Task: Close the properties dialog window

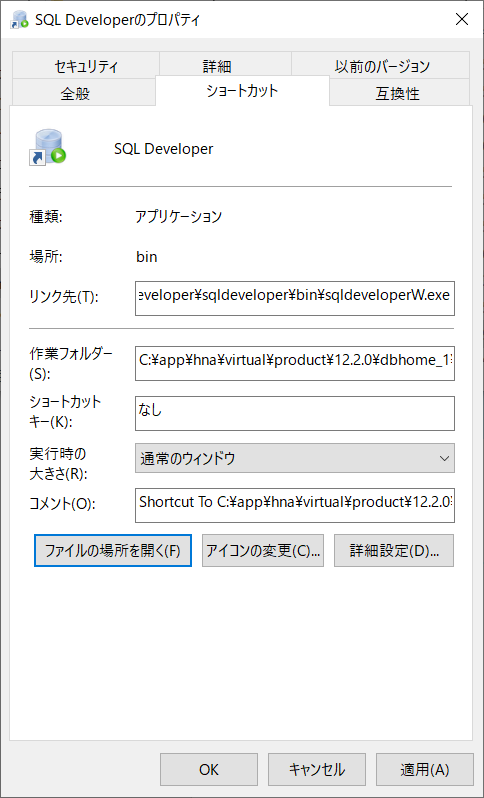Action: tap(461, 19)
